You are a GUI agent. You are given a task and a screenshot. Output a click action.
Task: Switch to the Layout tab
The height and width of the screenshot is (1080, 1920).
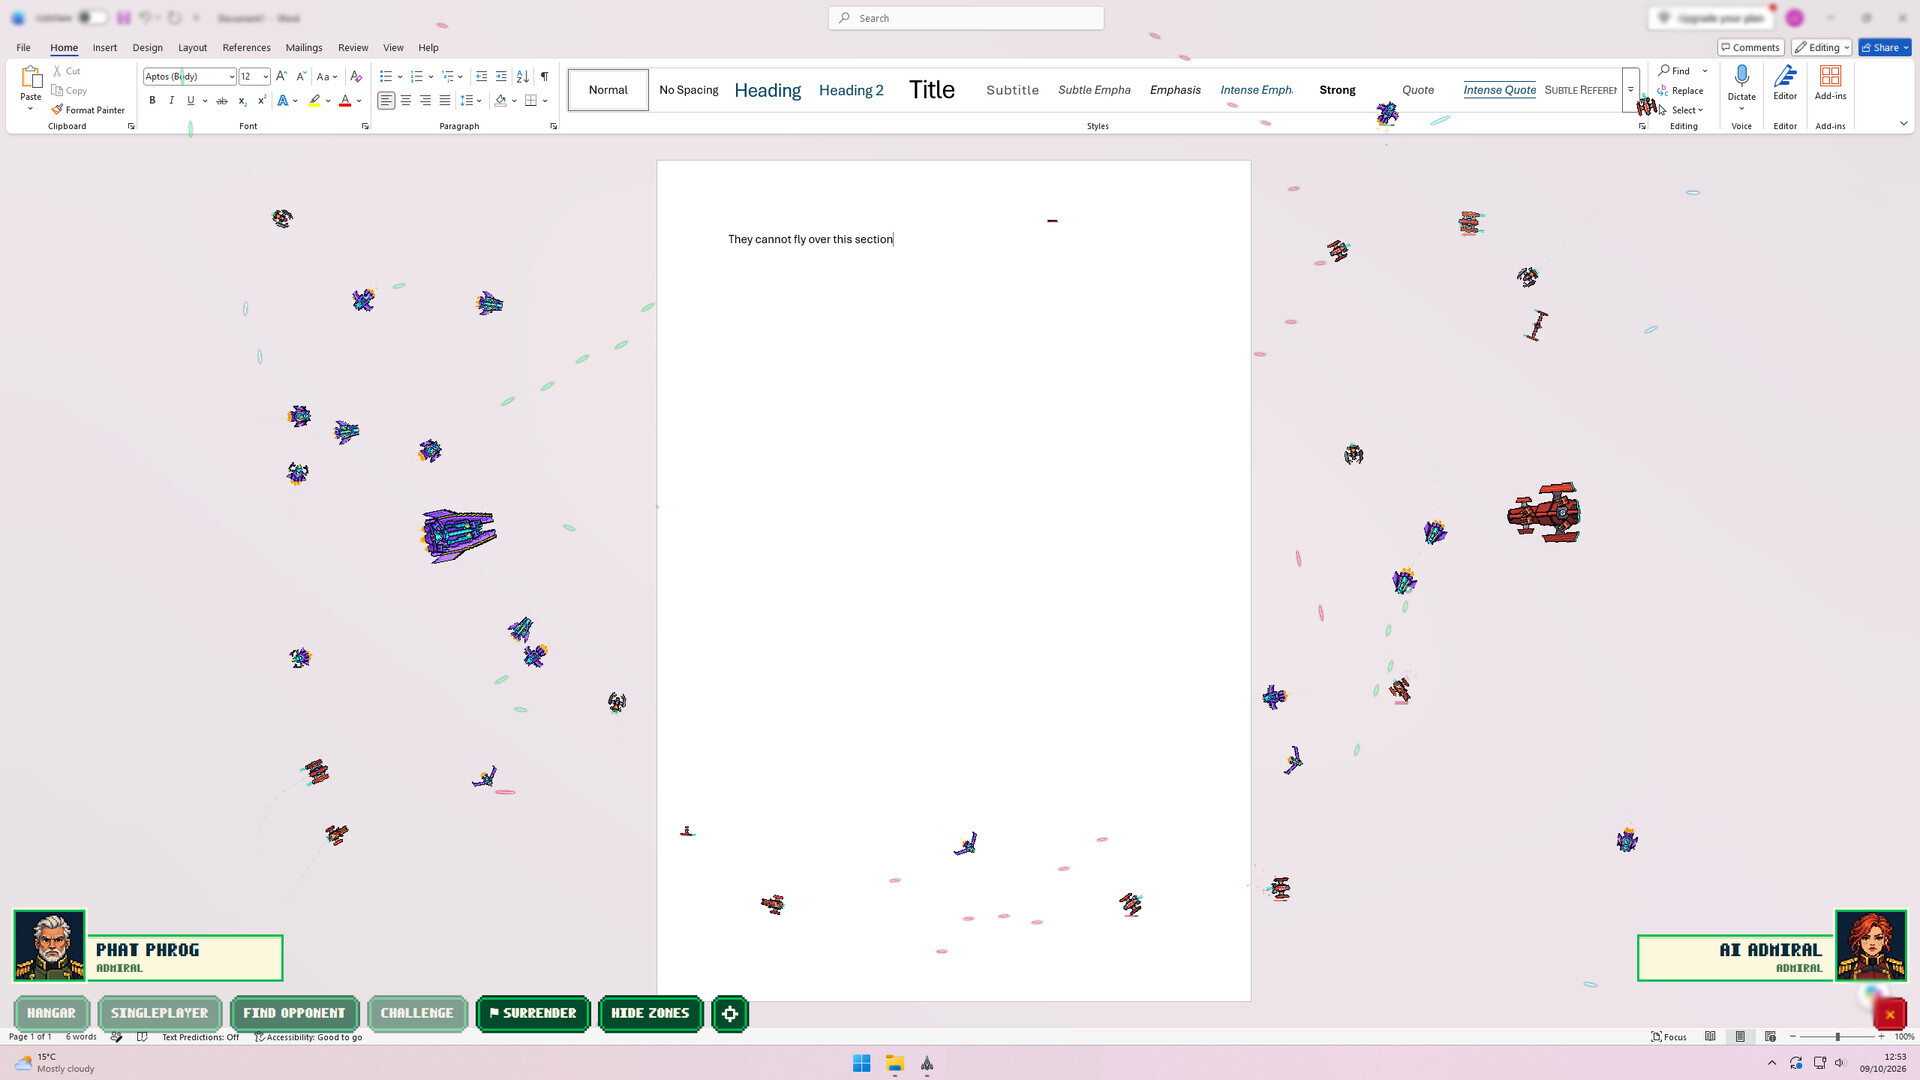(x=192, y=47)
